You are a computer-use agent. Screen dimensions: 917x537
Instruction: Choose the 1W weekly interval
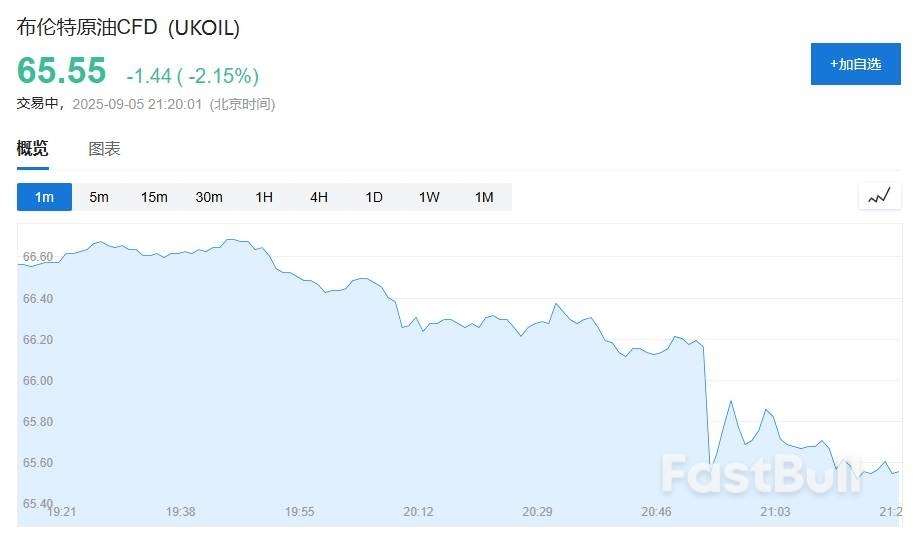429,197
